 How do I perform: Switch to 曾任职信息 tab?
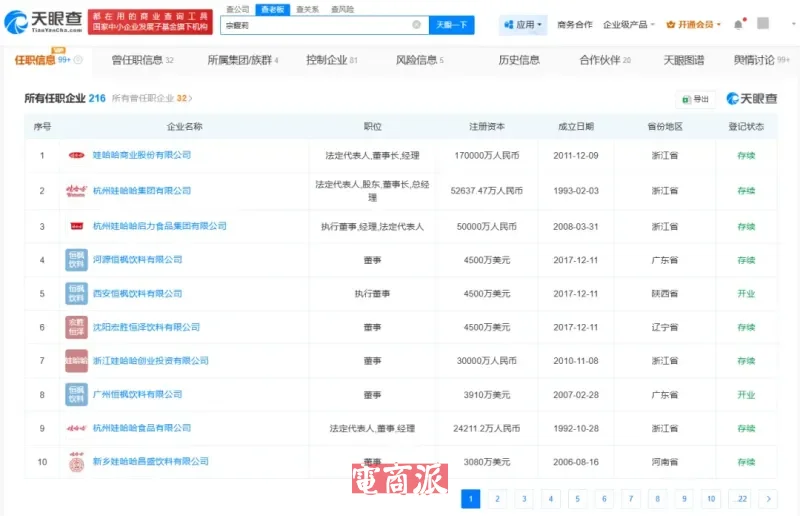pyautogui.click(x=142, y=60)
